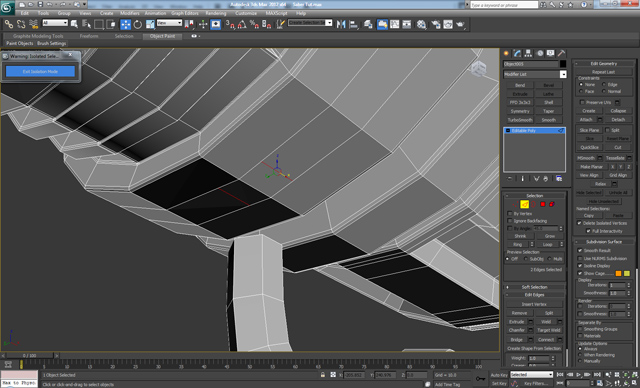Enable Ignore Backfacing checkbox
640x388 pixels.
pyautogui.click(x=510, y=221)
